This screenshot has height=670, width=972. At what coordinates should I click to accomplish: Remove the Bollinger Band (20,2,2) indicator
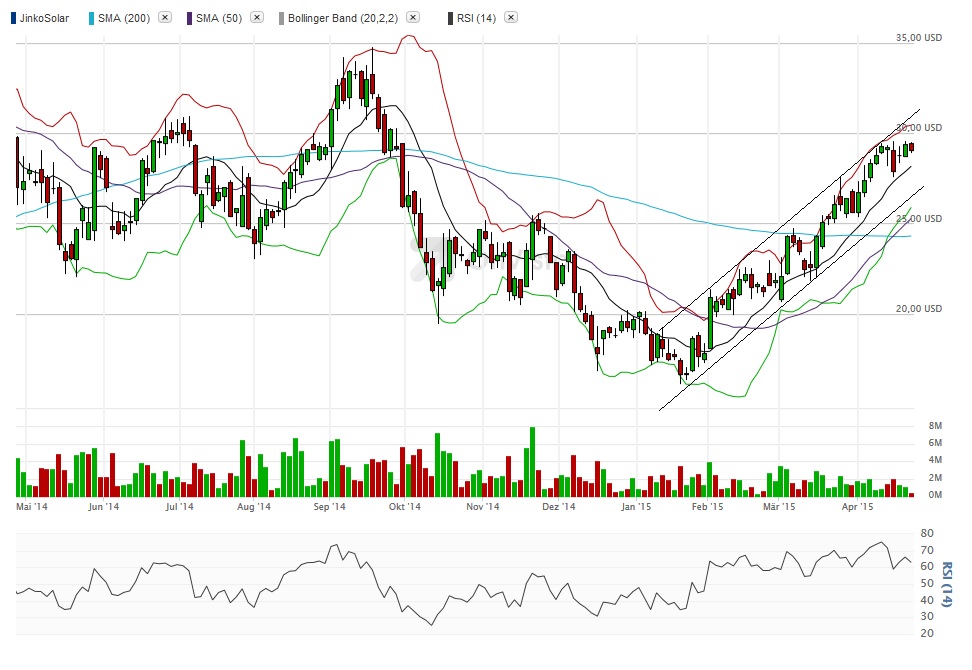(x=412, y=17)
